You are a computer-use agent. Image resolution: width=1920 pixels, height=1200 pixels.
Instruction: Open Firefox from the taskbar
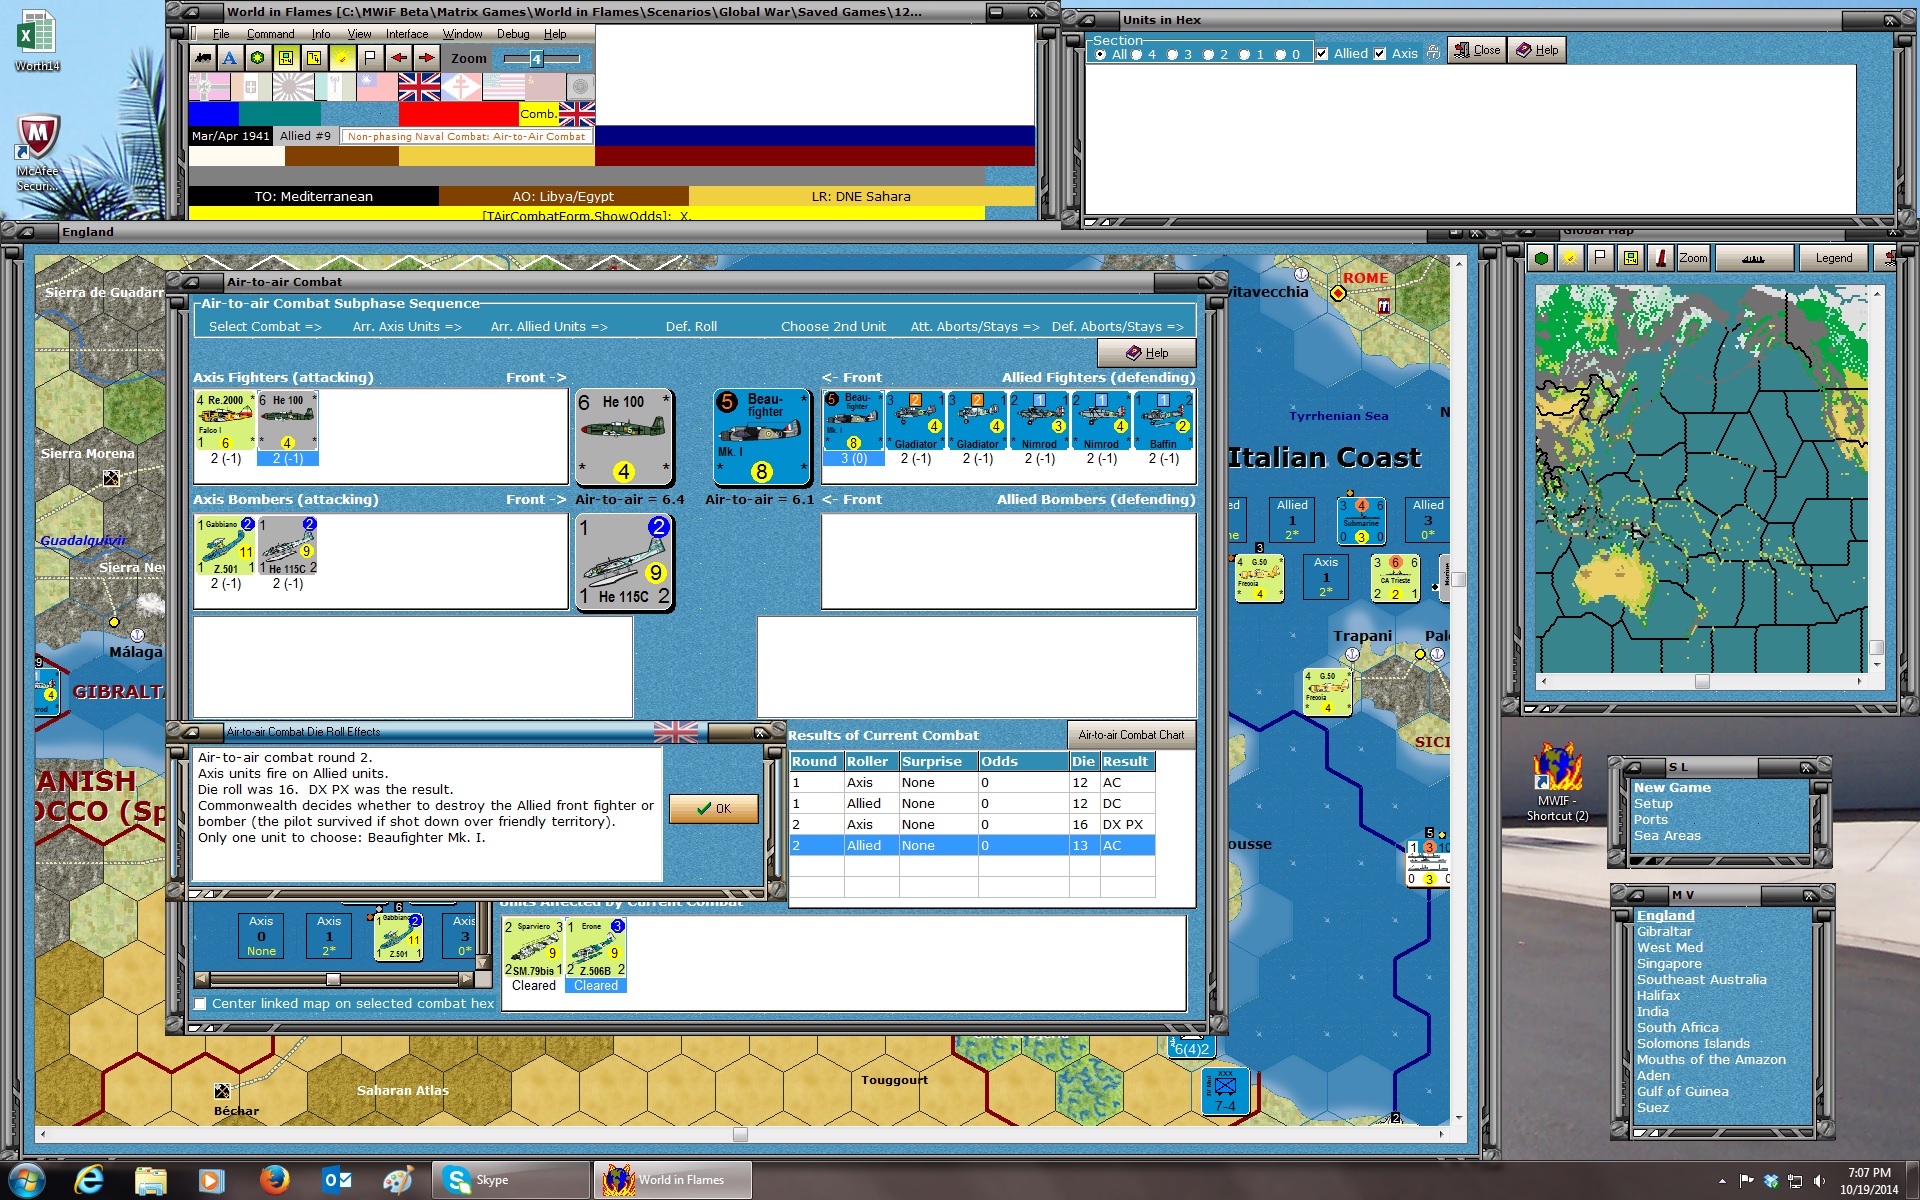click(x=274, y=1180)
